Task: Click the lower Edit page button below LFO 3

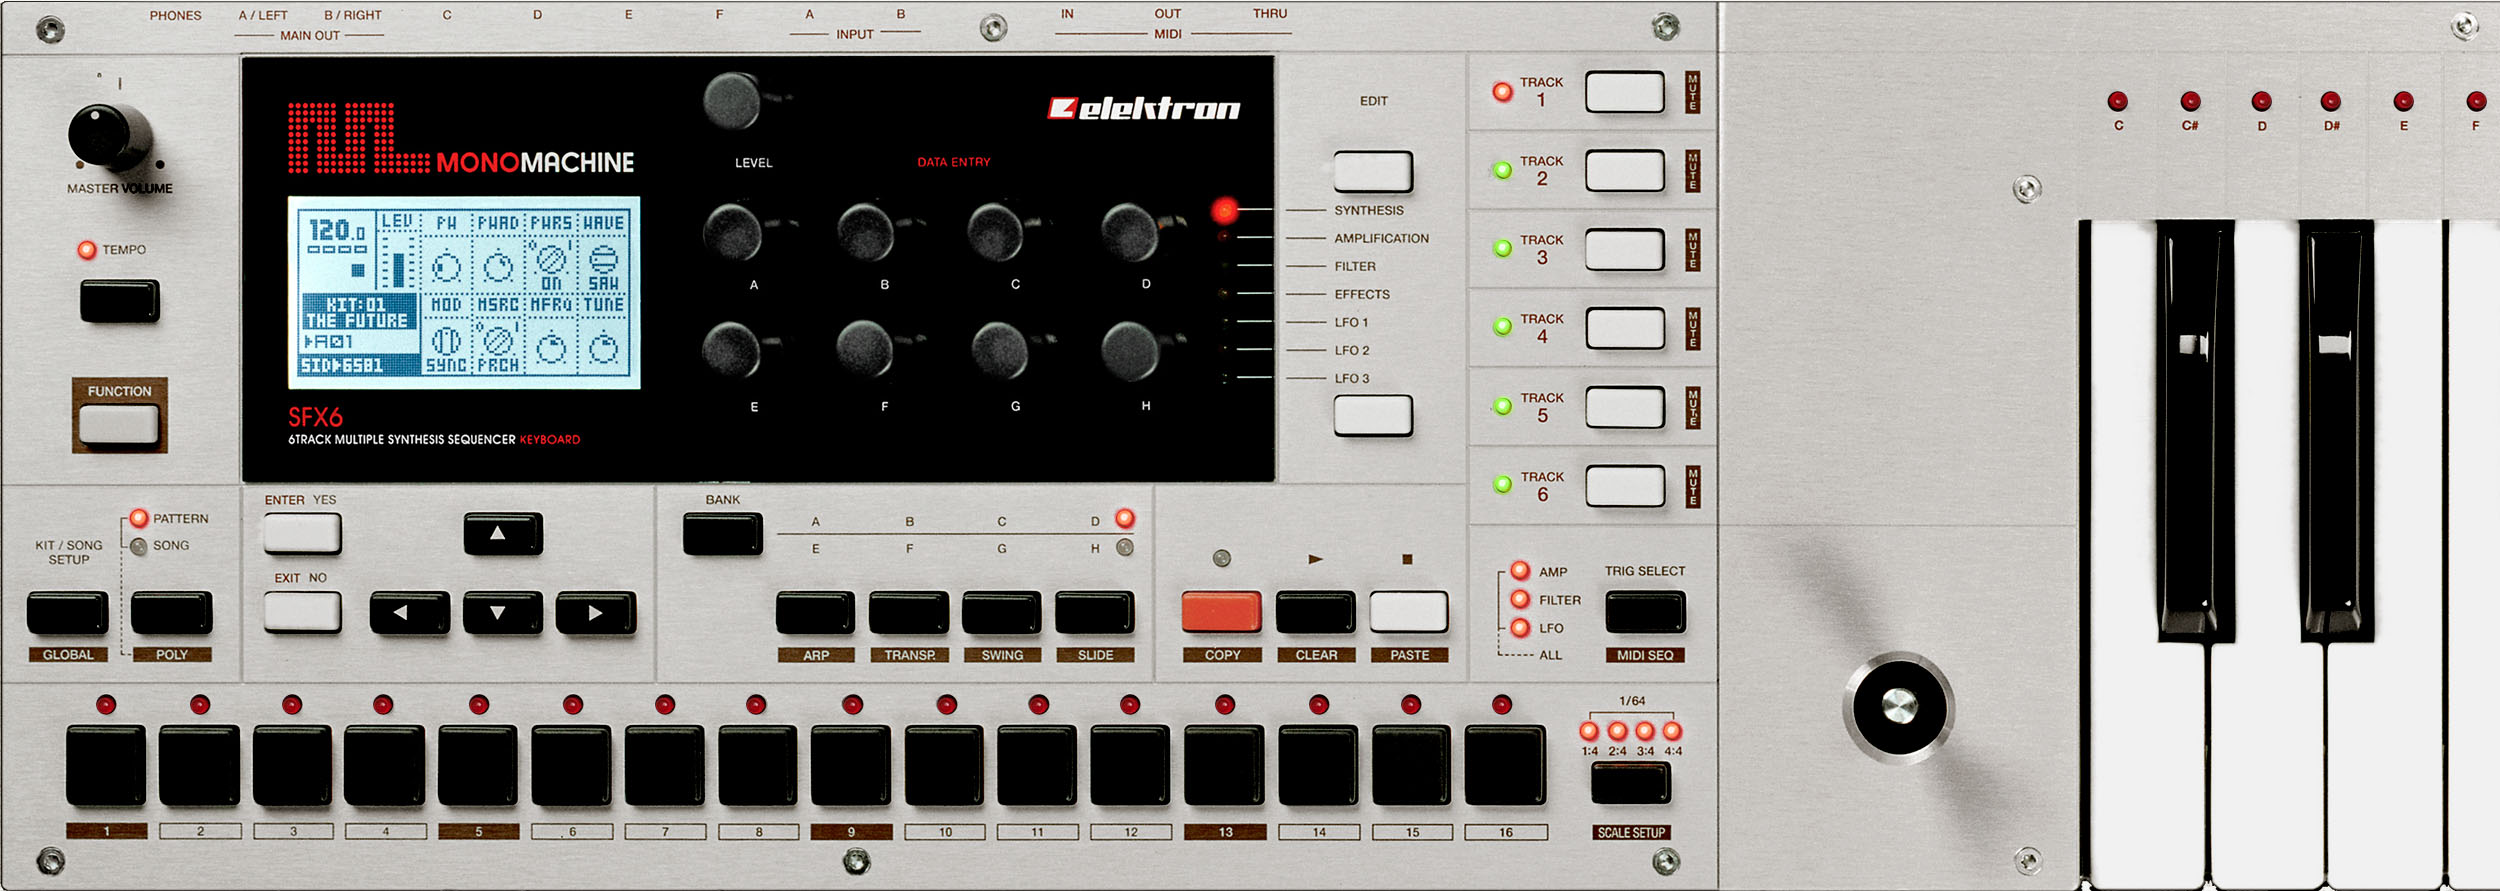Action: point(1373,414)
